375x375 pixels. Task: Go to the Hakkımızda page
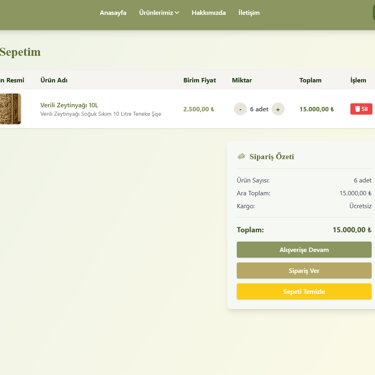click(209, 13)
